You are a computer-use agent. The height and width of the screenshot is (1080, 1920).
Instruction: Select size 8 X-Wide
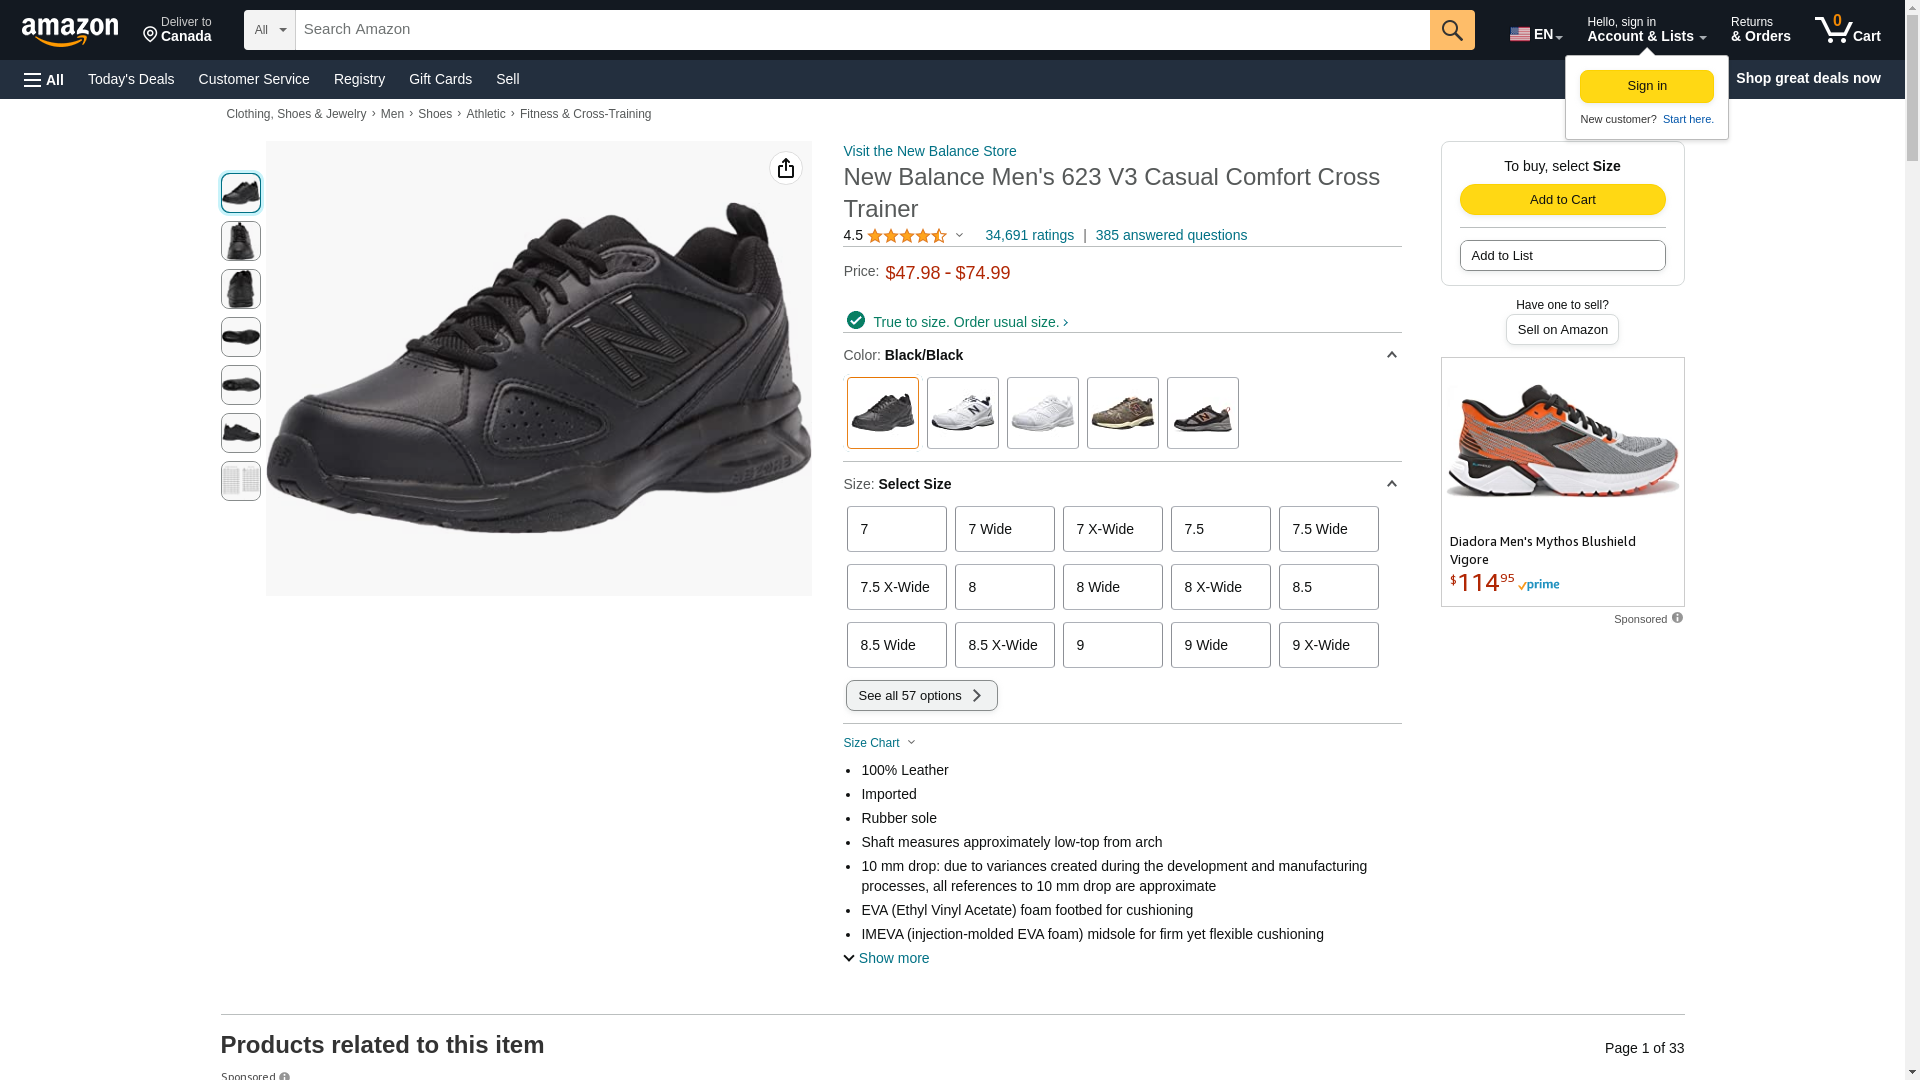tap(1220, 587)
